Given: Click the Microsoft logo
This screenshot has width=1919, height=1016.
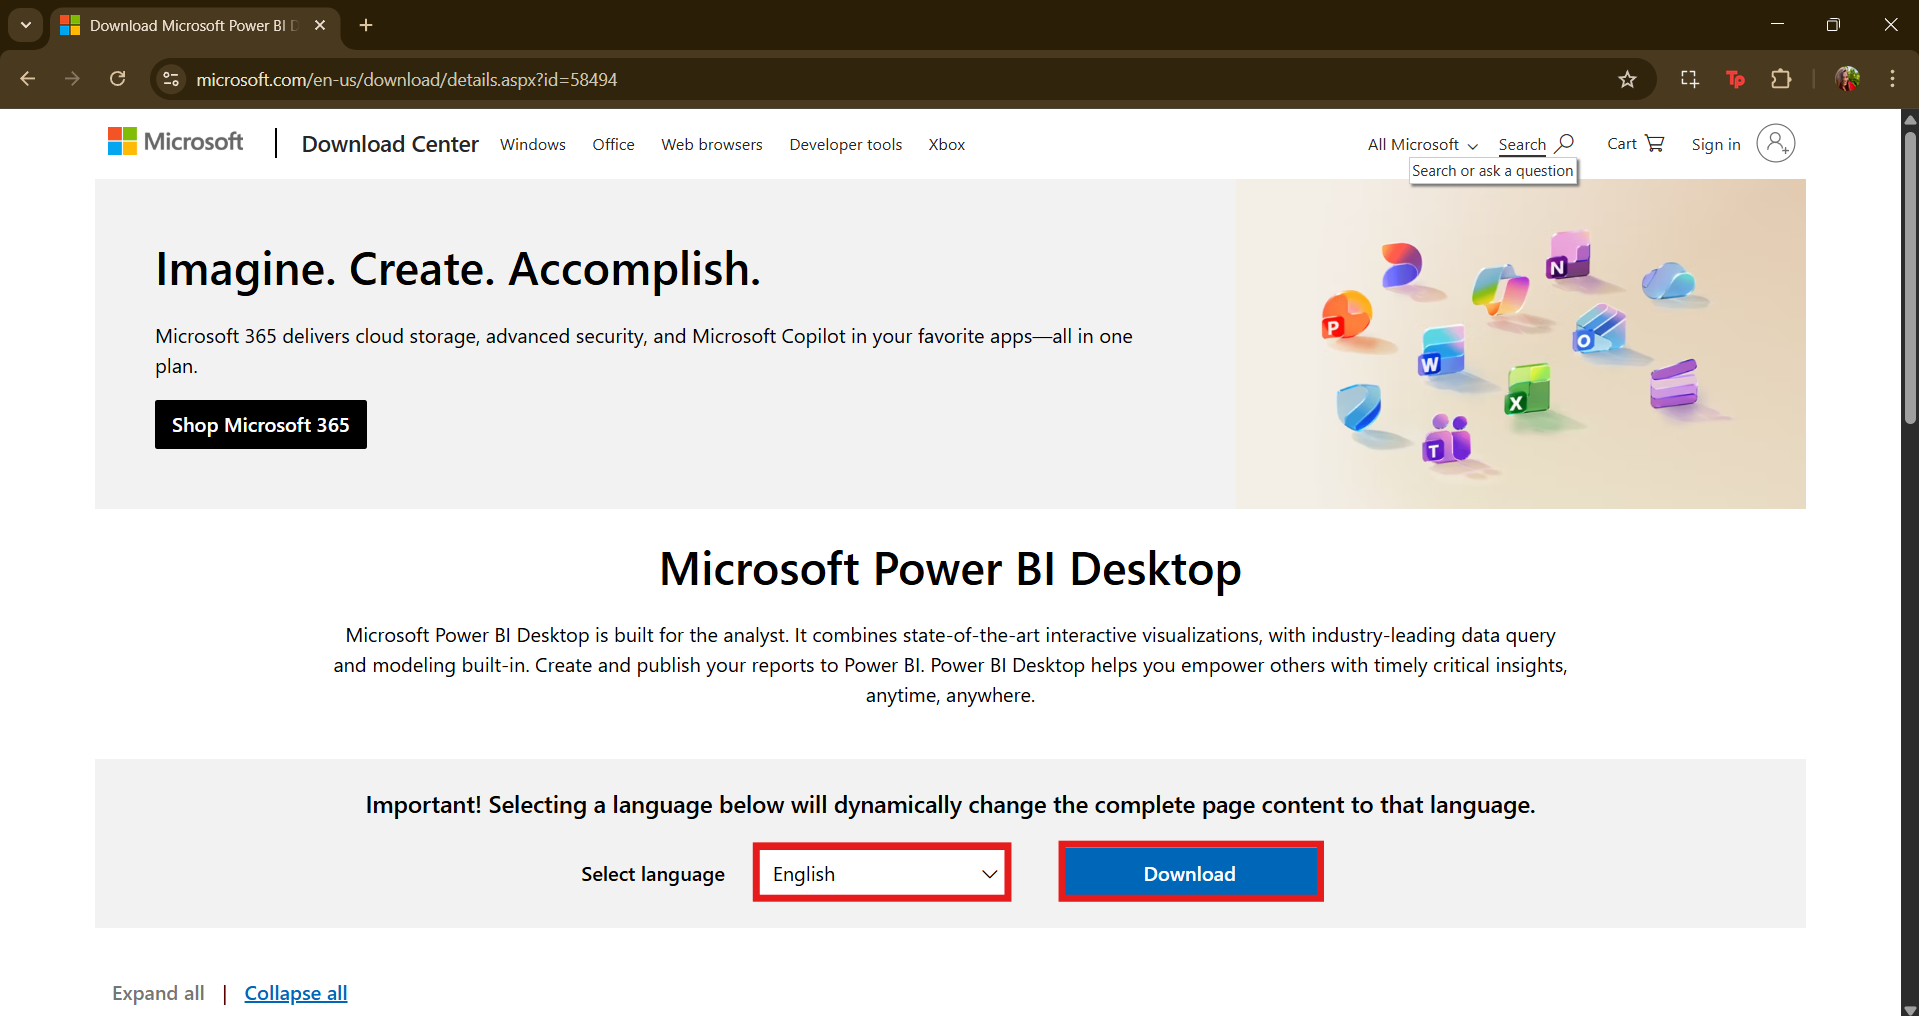Looking at the screenshot, I should pyautogui.click(x=175, y=142).
